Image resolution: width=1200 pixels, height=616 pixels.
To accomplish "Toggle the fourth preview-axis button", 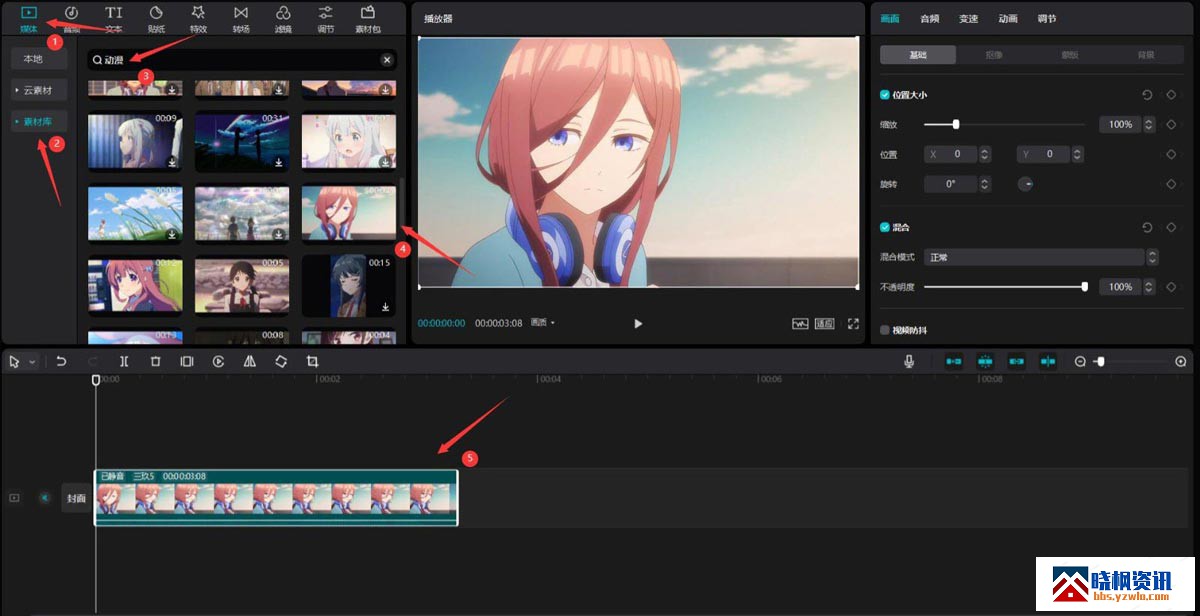I will (x=1048, y=361).
